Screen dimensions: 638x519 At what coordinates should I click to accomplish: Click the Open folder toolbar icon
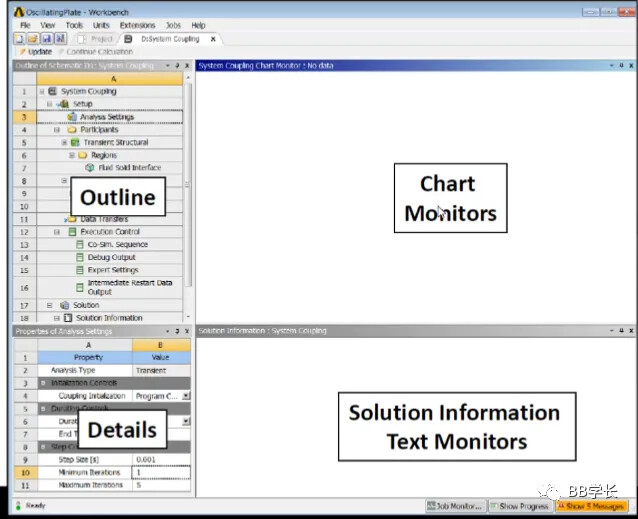(x=31, y=39)
